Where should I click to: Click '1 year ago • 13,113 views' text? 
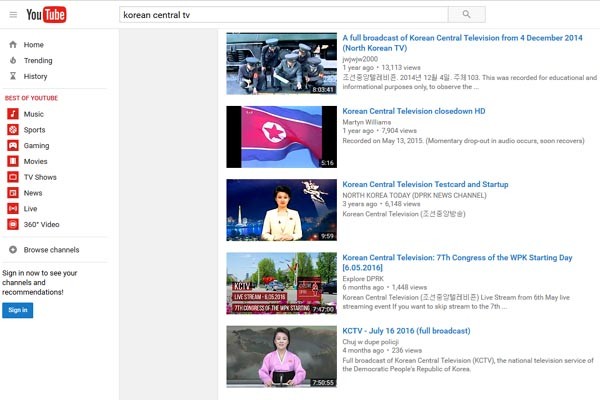pyautogui.click(x=382, y=67)
